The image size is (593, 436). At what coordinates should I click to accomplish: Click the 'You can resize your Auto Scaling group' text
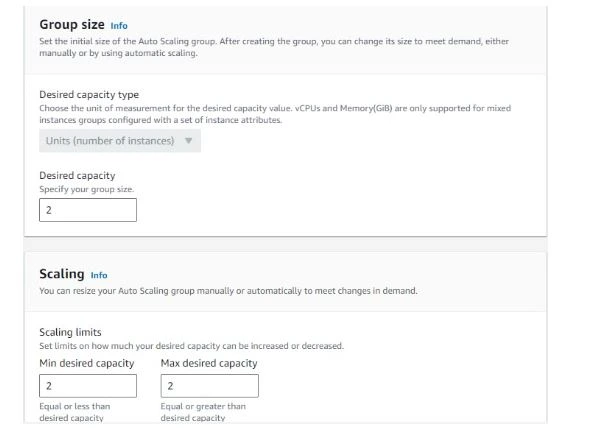click(x=228, y=291)
